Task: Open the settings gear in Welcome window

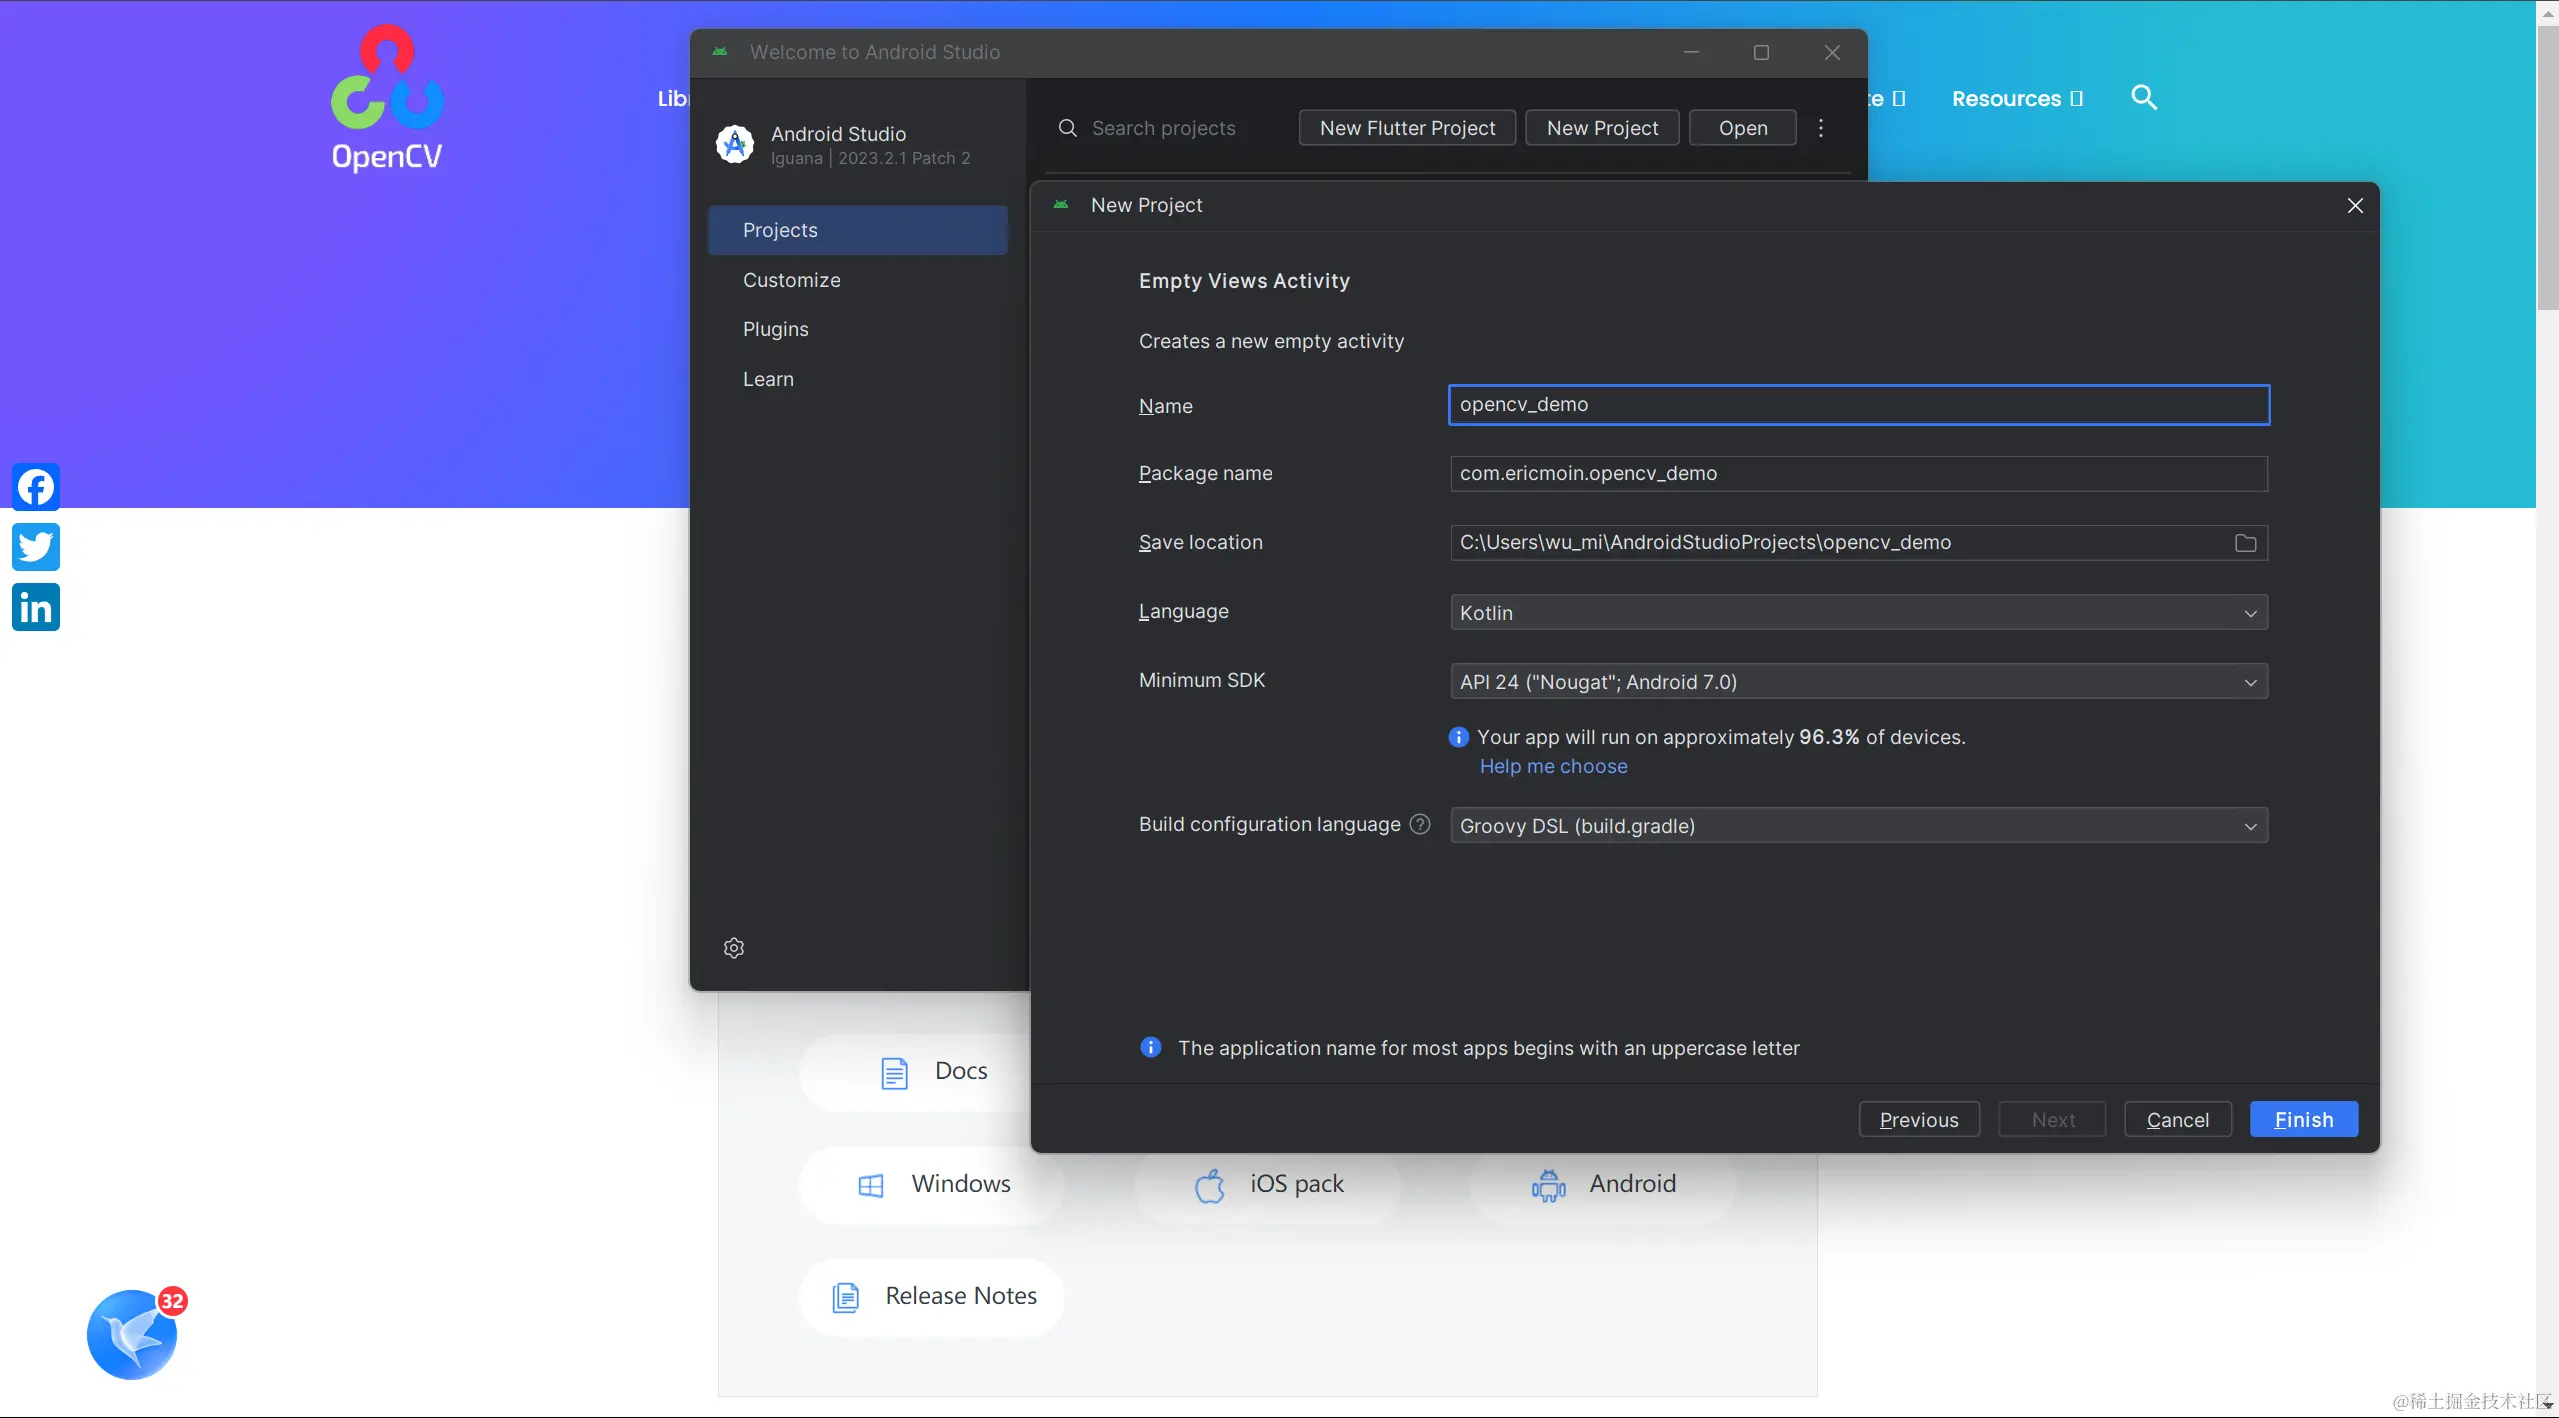Action: 734,948
